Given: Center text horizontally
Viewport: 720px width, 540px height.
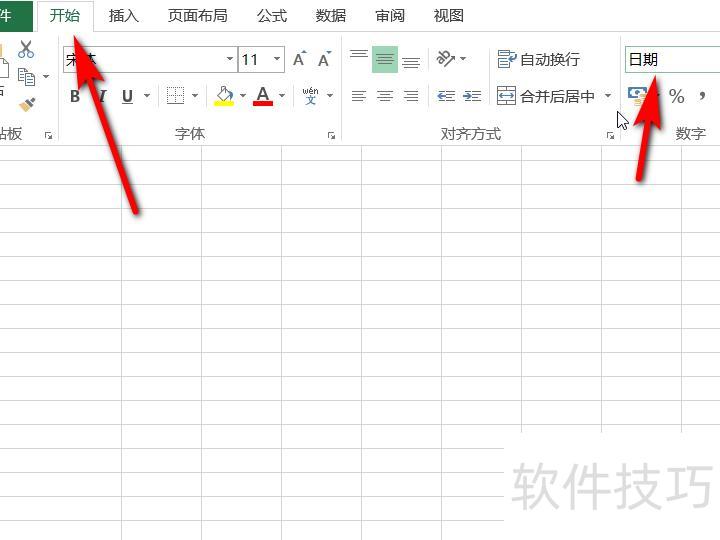Looking at the screenshot, I should 385,96.
